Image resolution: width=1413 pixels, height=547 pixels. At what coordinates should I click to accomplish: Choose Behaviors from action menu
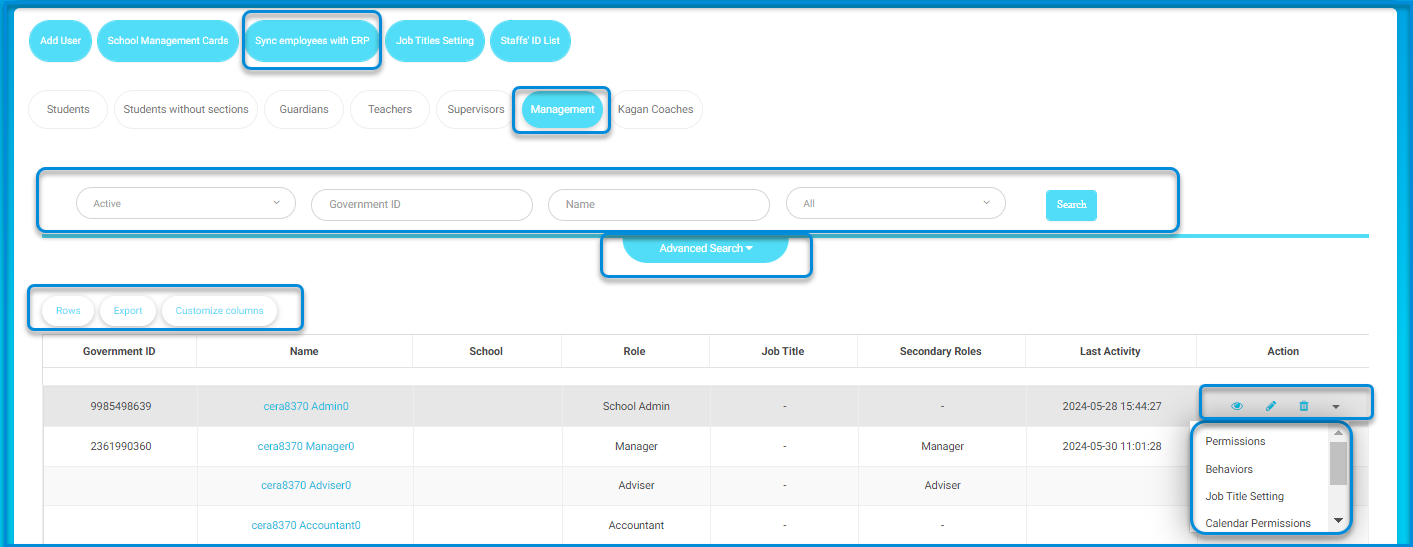click(1229, 469)
